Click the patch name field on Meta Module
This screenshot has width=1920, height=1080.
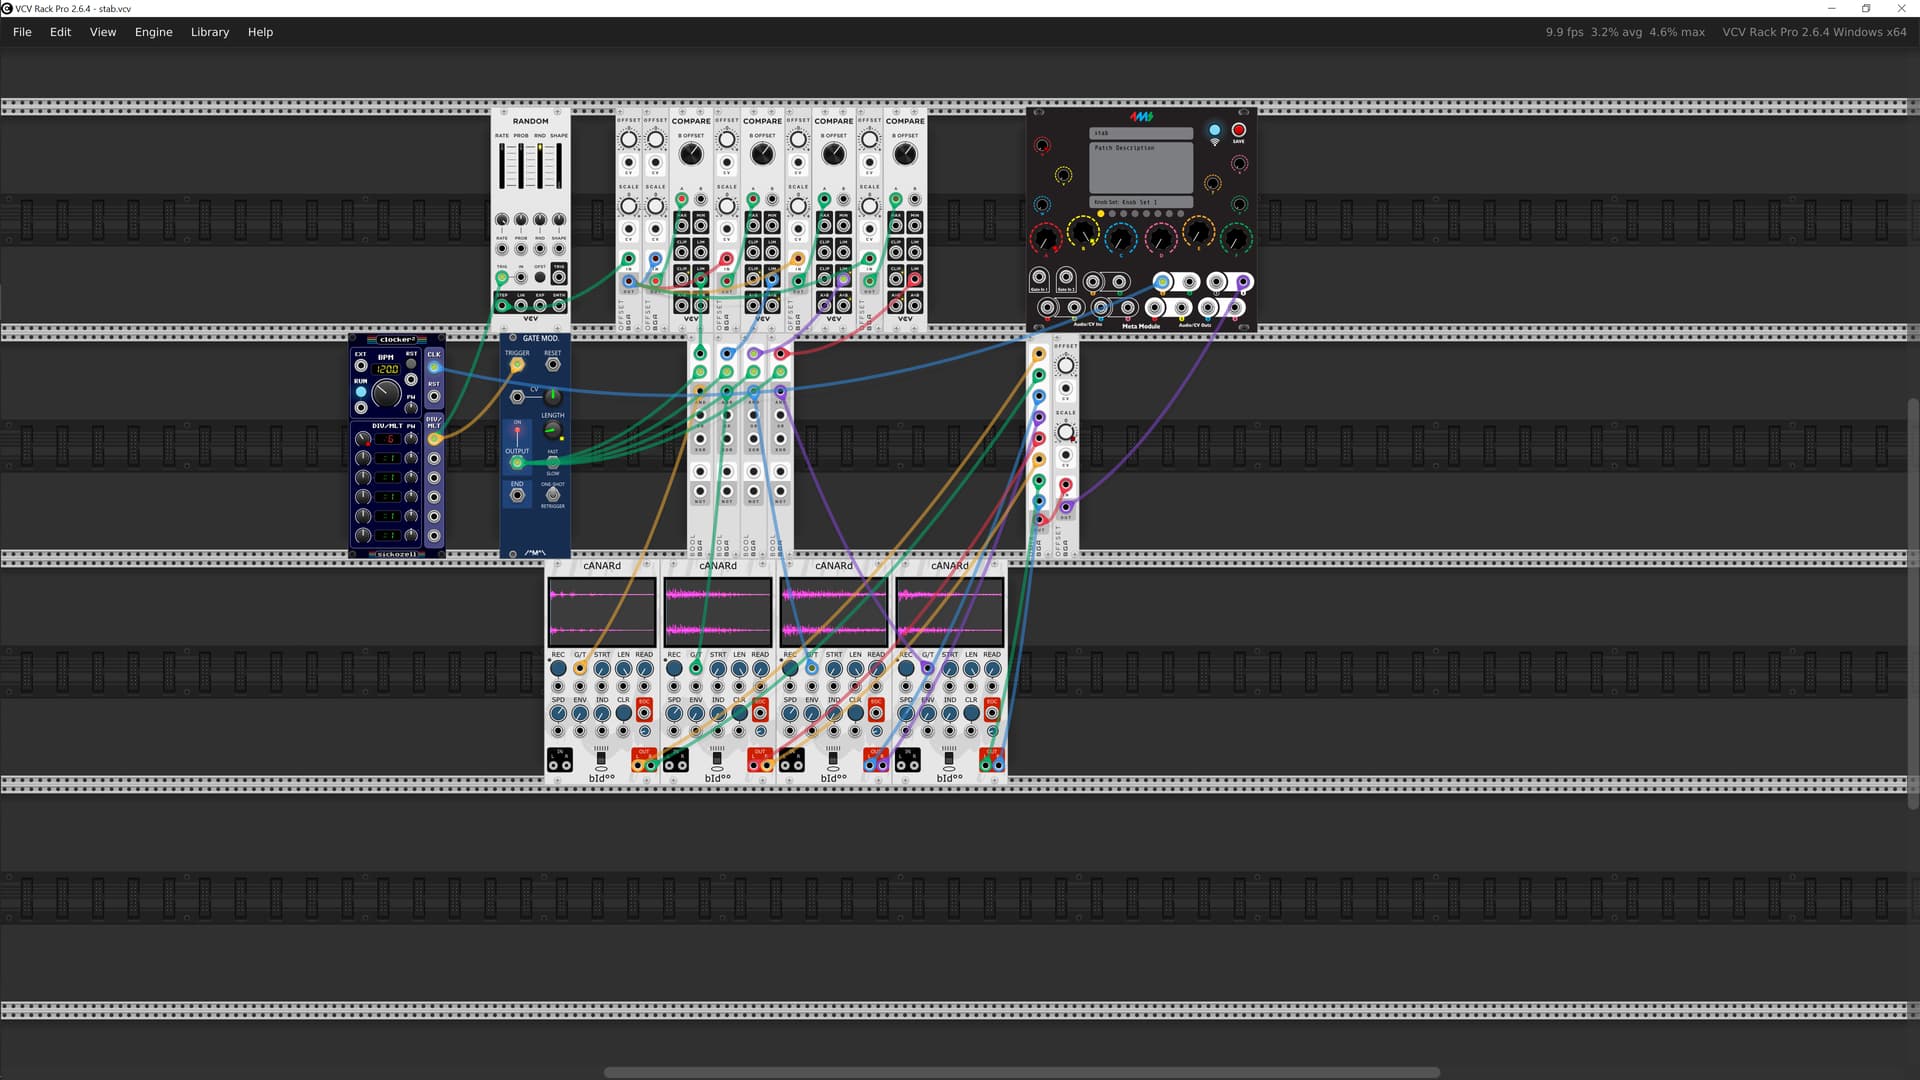pos(1141,133)
